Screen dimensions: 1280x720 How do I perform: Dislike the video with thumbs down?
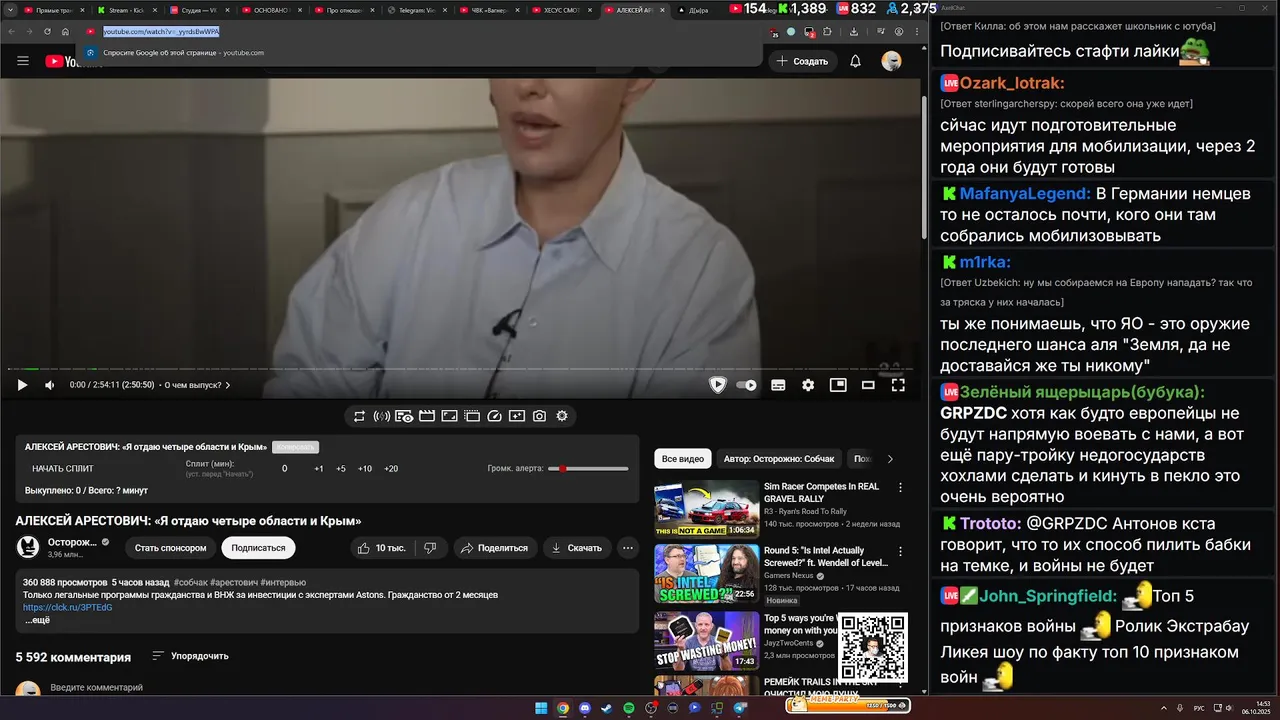[x=431, y=548]
